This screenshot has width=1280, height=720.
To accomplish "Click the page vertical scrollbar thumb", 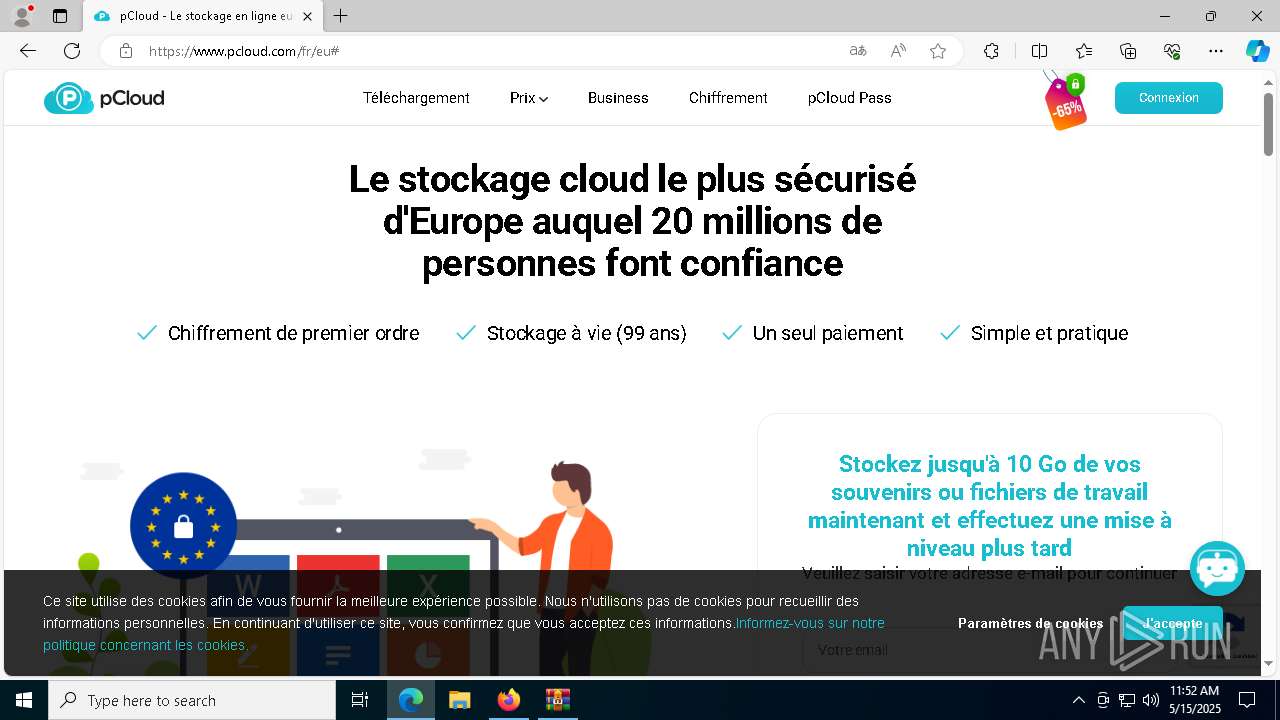I will (1268, 124).
